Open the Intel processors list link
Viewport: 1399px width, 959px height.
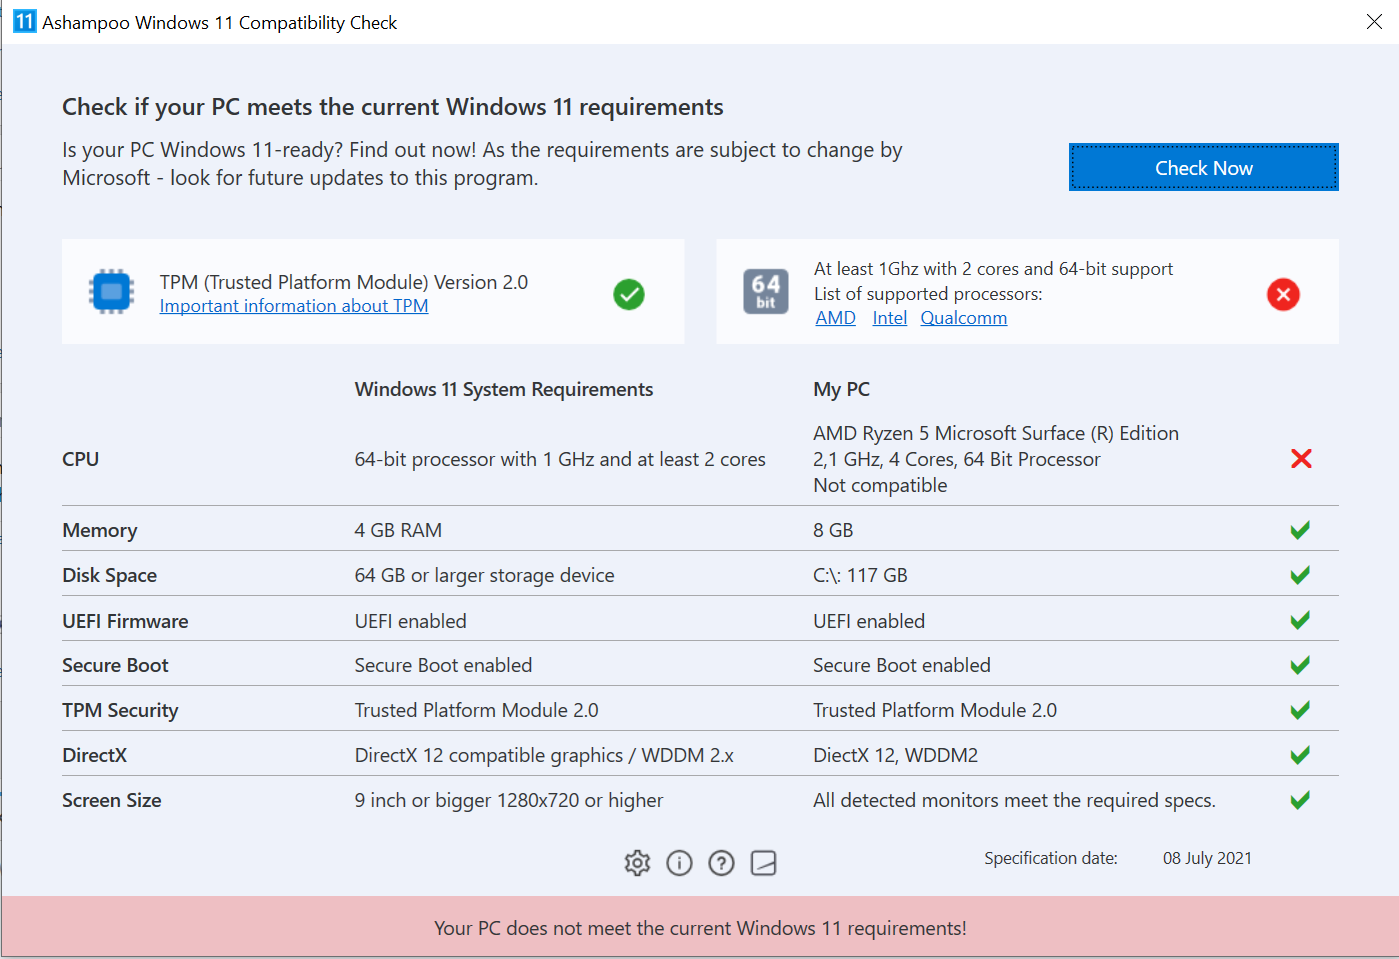pyautogui.click(x=889, y=318)
